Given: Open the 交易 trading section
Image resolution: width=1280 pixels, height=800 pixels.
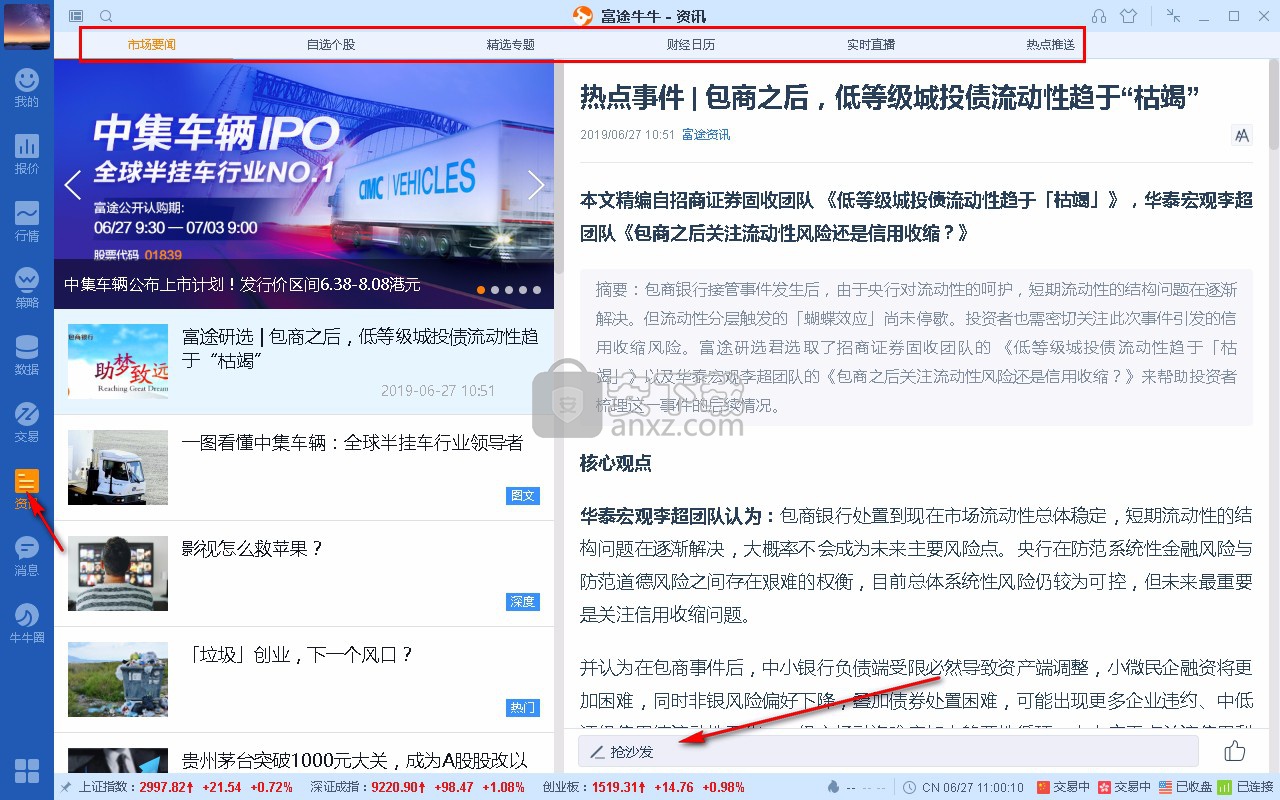Looking at the screenshot, I should (x=27, y=422).
